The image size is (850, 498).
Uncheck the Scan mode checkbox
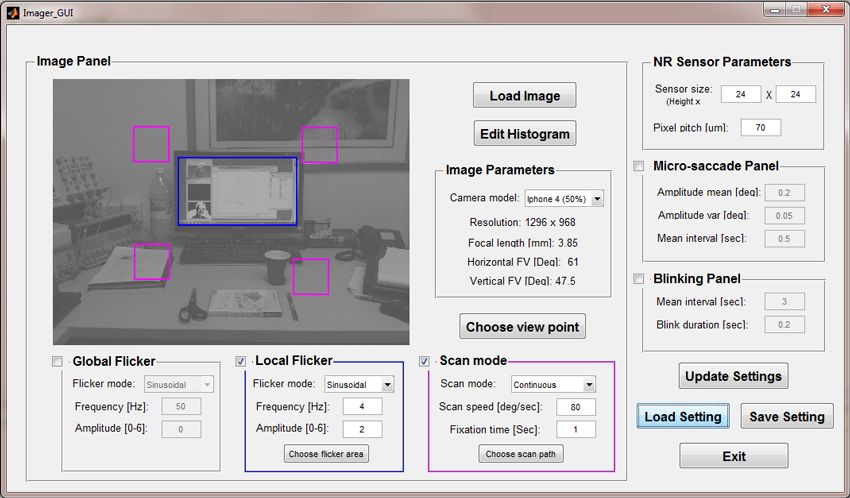(425, 361)
